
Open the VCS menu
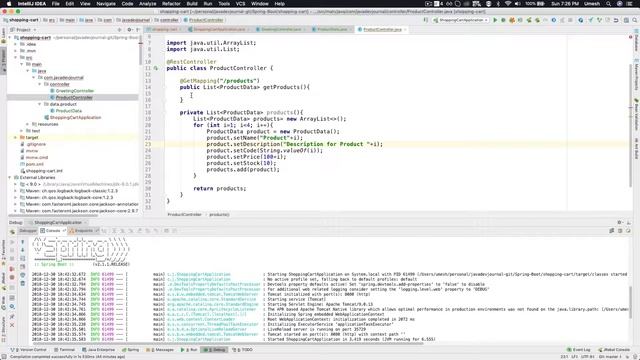click(240, 4)
